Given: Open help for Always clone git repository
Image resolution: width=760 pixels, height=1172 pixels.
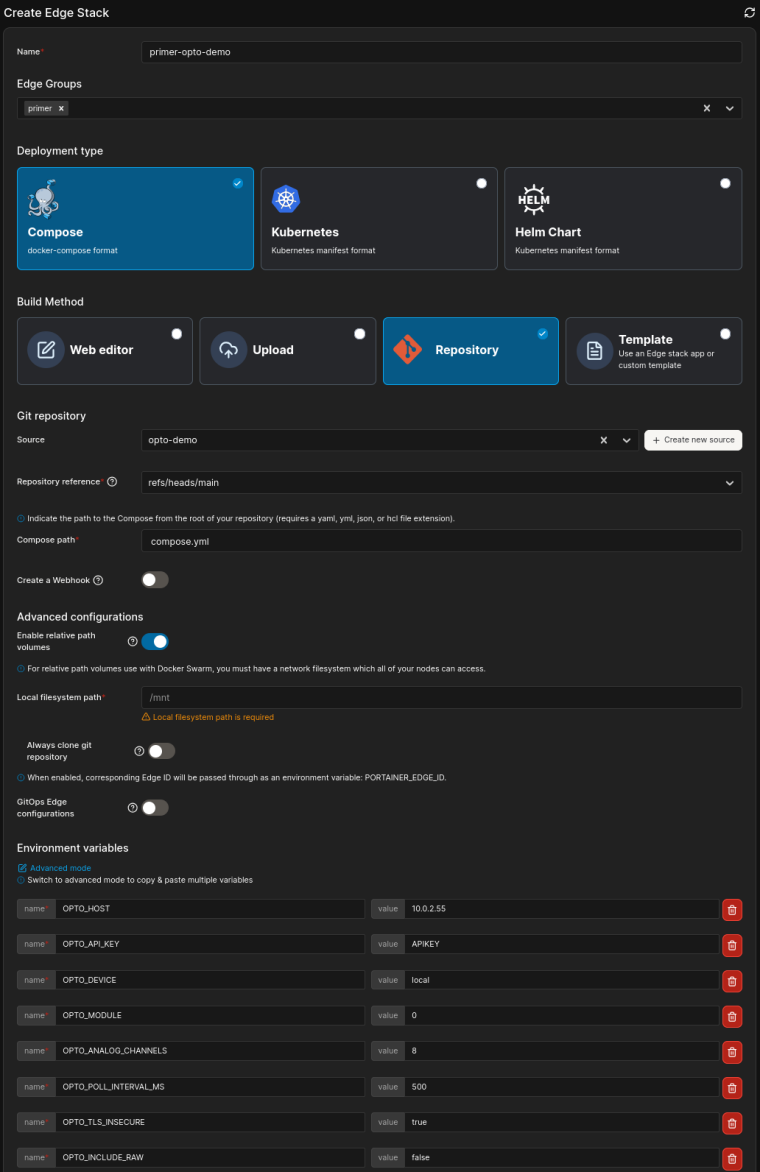Looking at the screenshot, I should click(x=139, y=751).
